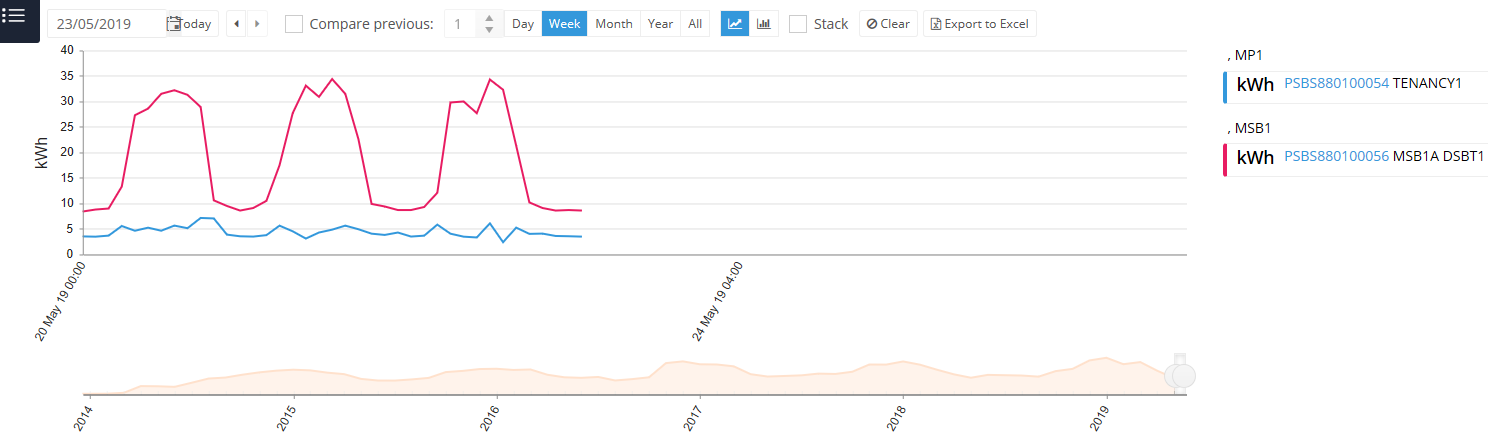The width and height of the screenshot is (1488, 438).
Task: Click the timeline range slider handle
Action: (x=1181, y=374)
